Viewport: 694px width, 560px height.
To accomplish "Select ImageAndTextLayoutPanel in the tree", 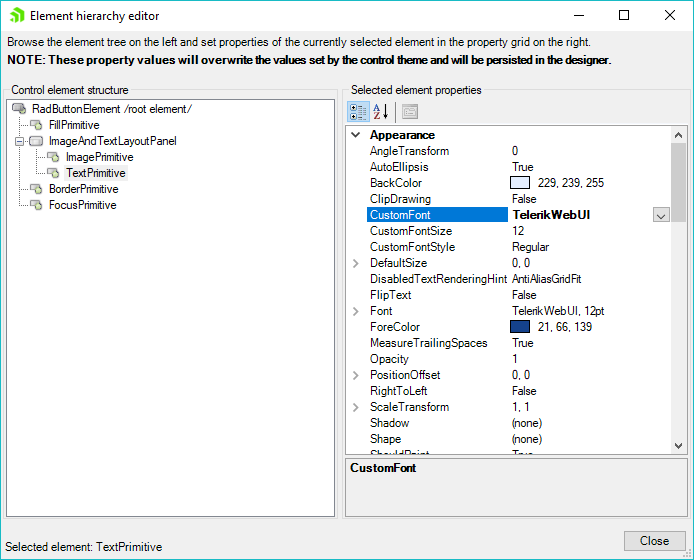I will click(112, 141).
